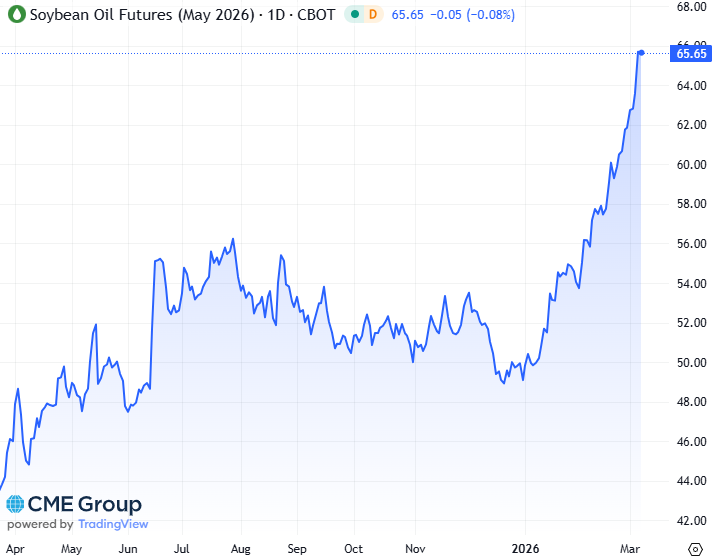This screenshot has height=560, width=712.
Task: Click the 42.00 level on price axis
Action: [692, 521]
